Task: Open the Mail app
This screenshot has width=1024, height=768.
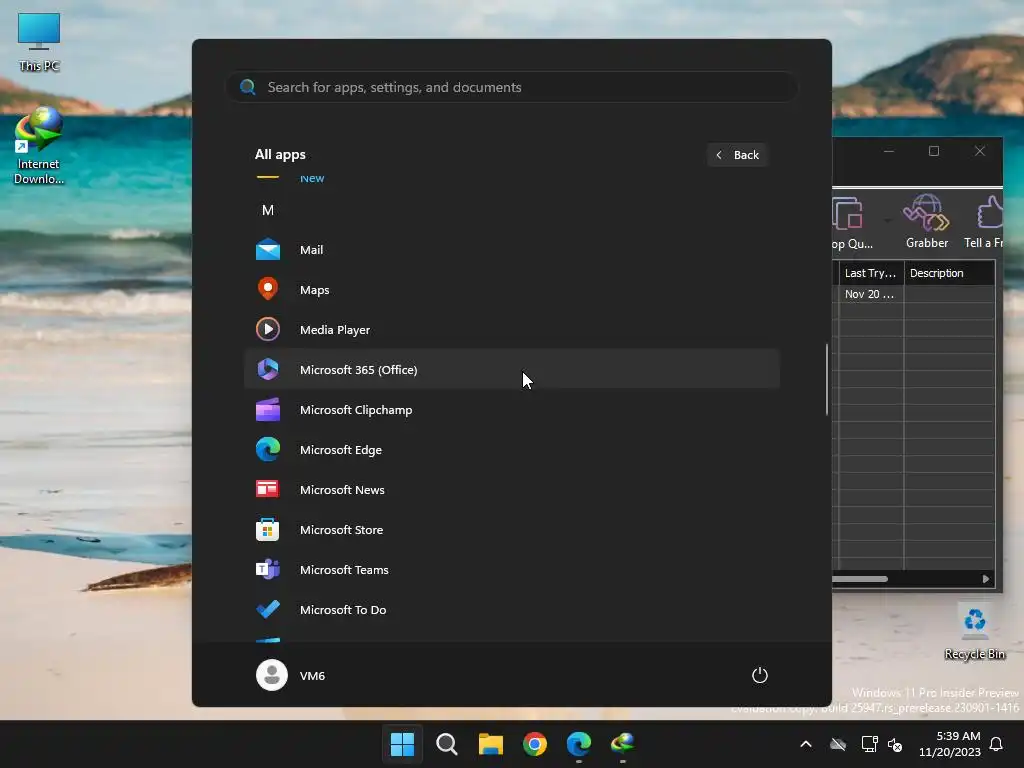Action: pos(511,249)
